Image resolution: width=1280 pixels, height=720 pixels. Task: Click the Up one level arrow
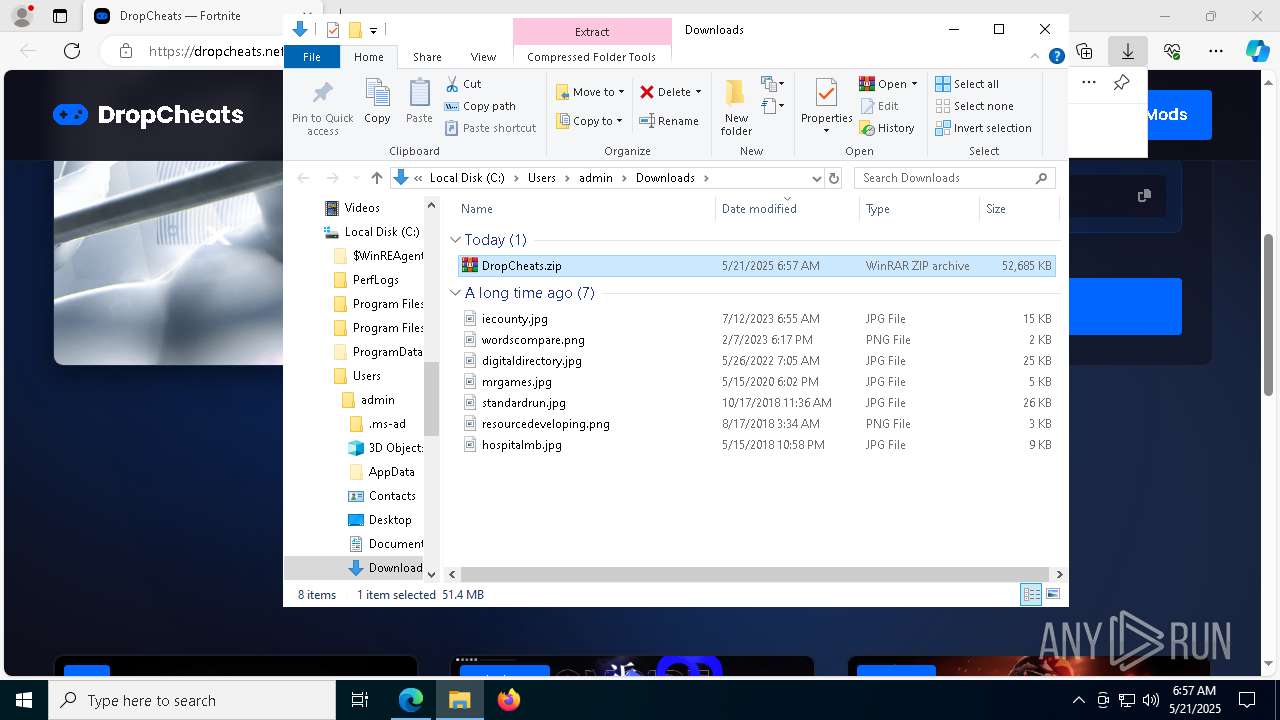376,178
